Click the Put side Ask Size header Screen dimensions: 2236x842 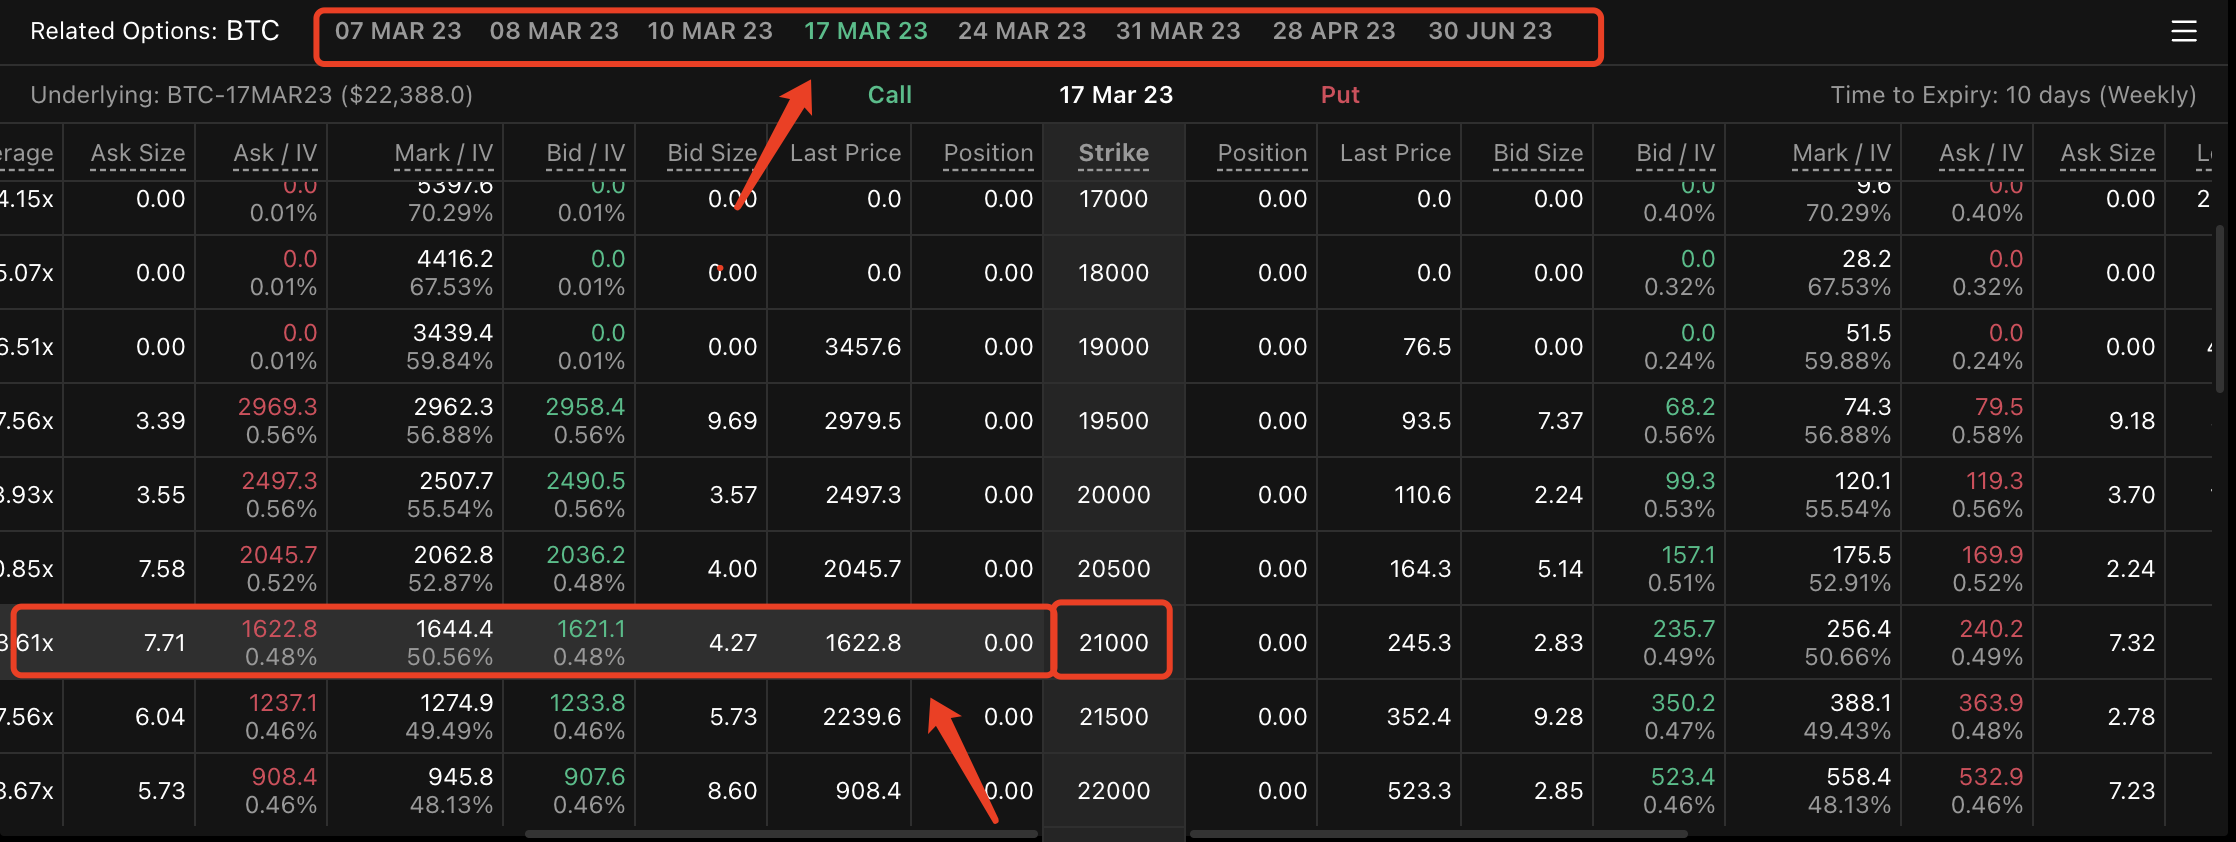2108,153
